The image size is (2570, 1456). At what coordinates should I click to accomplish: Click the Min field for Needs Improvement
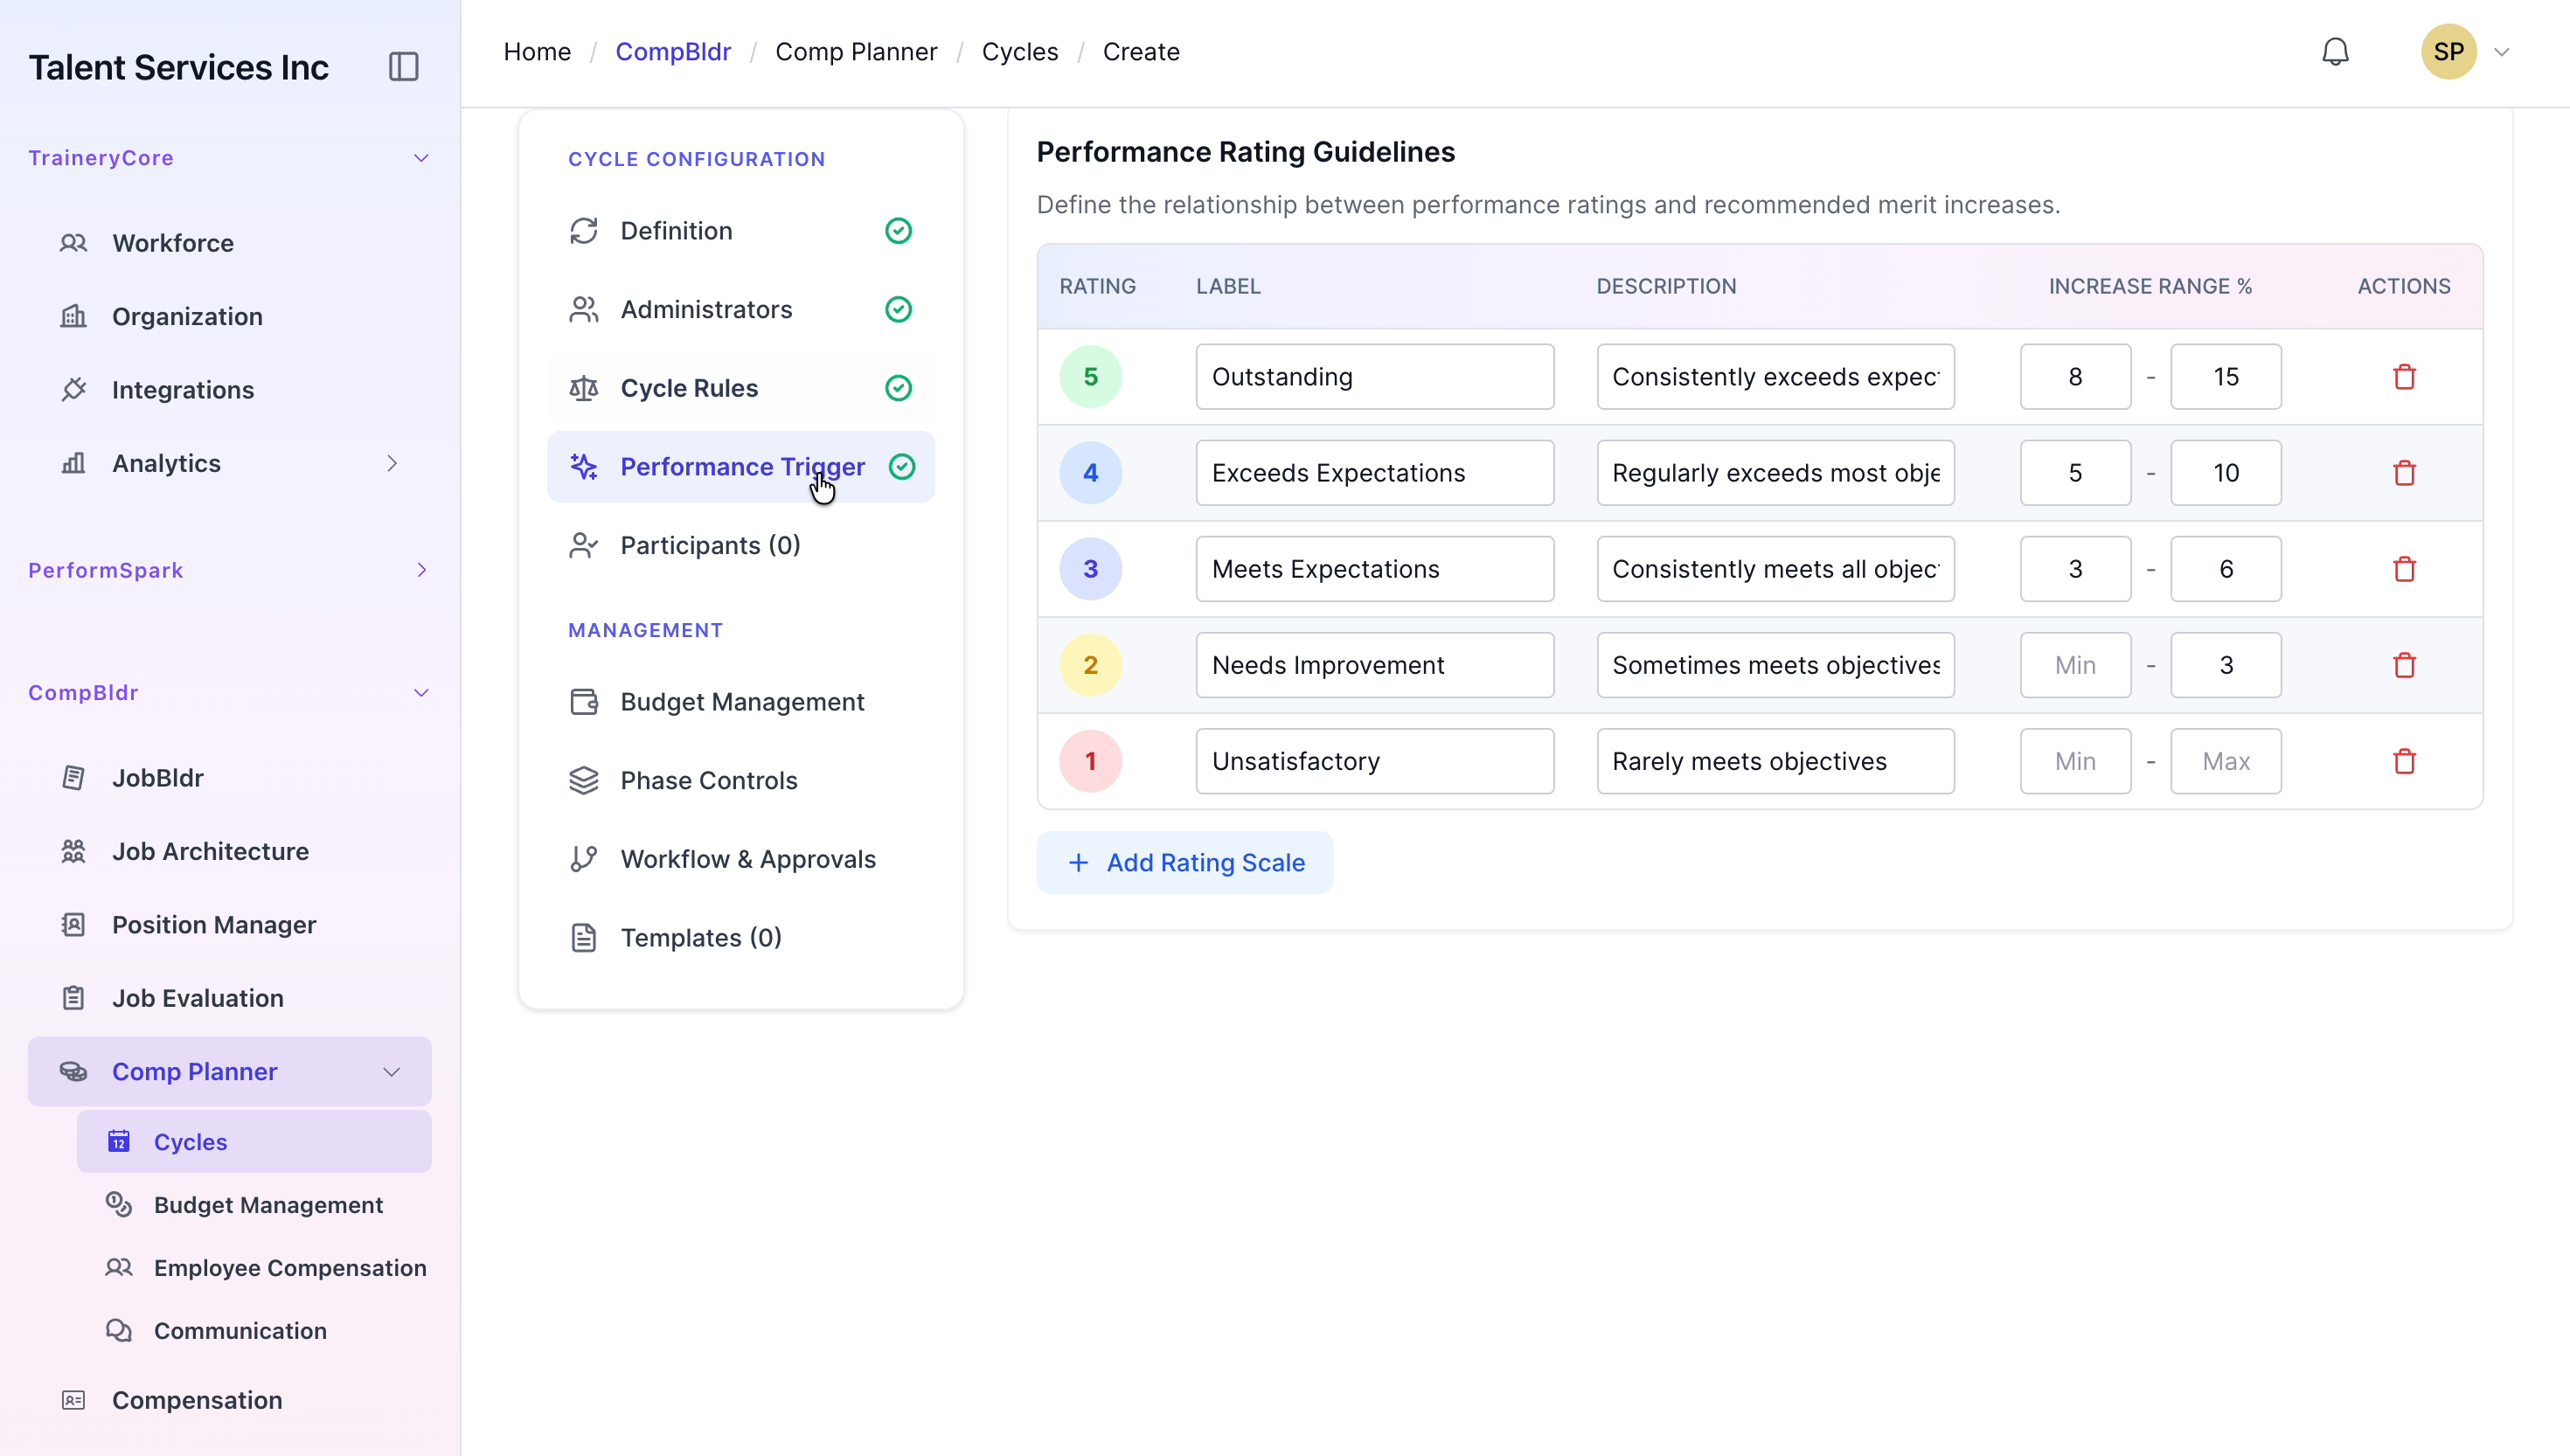(x=2075, y=665)
